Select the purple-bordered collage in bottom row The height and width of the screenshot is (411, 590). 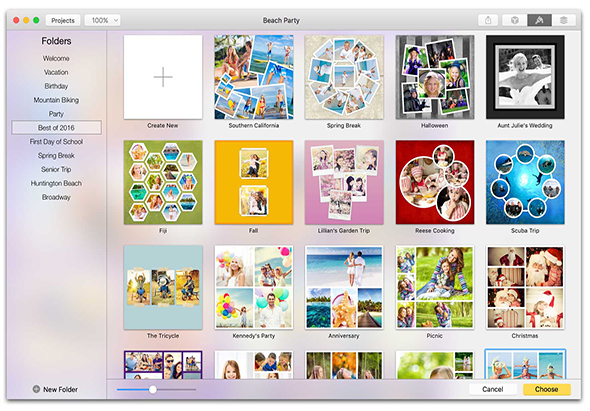(163, 365)
